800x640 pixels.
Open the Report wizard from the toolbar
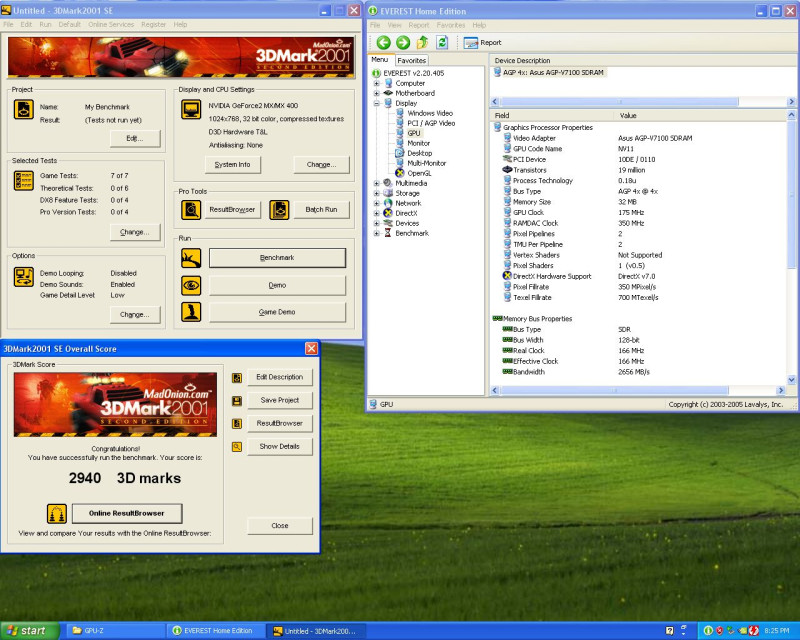483,42
